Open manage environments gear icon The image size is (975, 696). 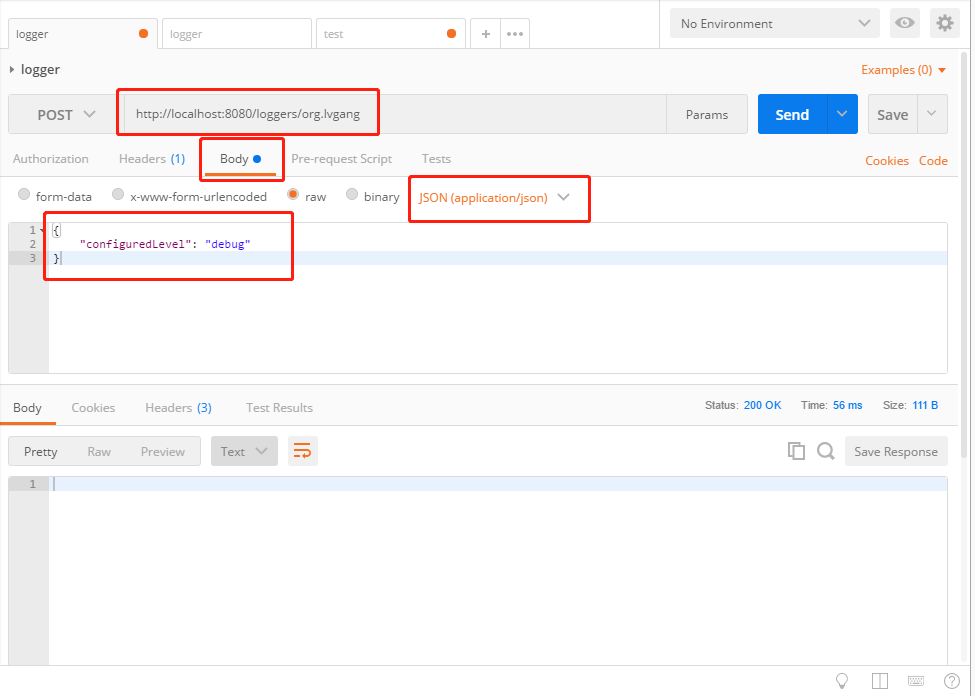coord(944,23)
